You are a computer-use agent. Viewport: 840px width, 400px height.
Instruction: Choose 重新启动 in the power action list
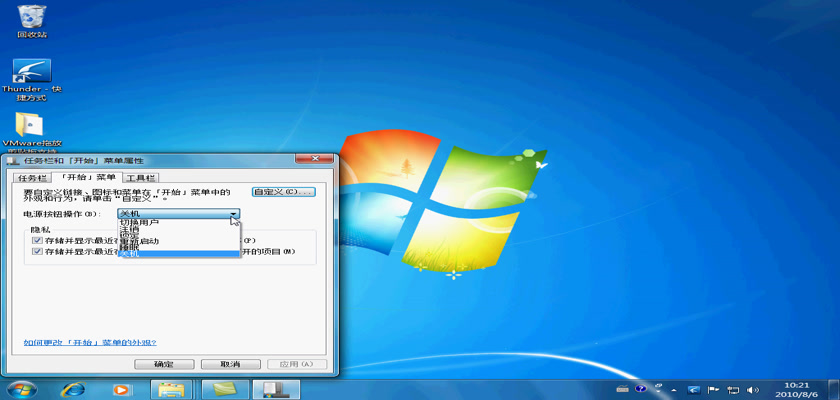tap(140, 241)
